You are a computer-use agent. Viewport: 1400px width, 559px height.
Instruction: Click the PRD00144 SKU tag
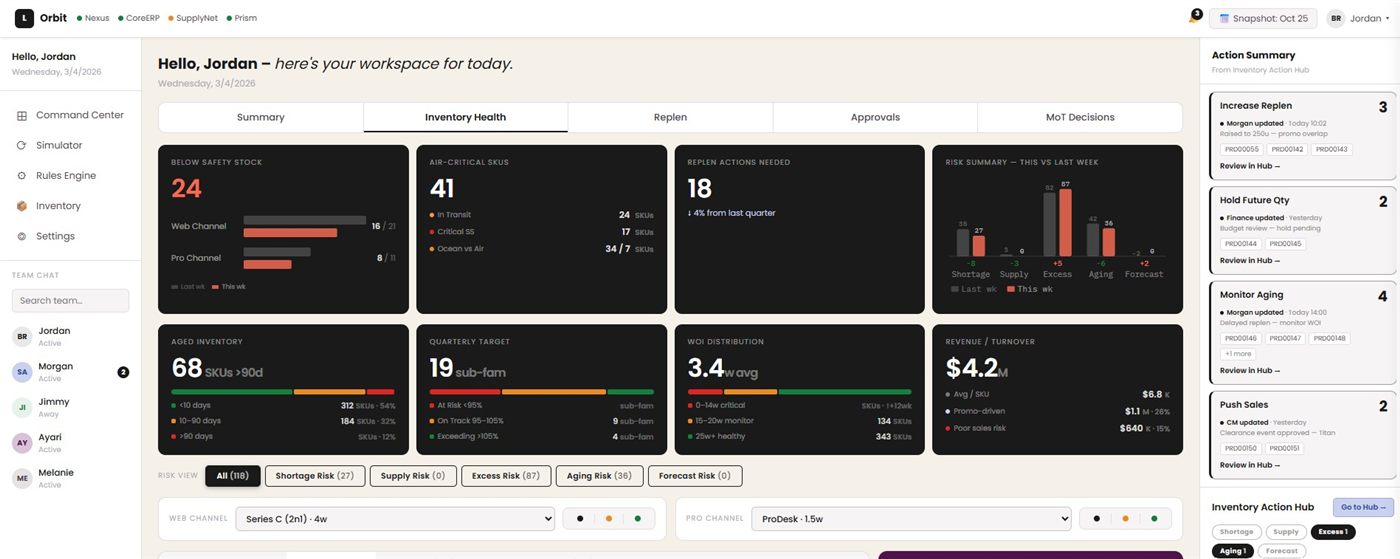[1242, 243]
